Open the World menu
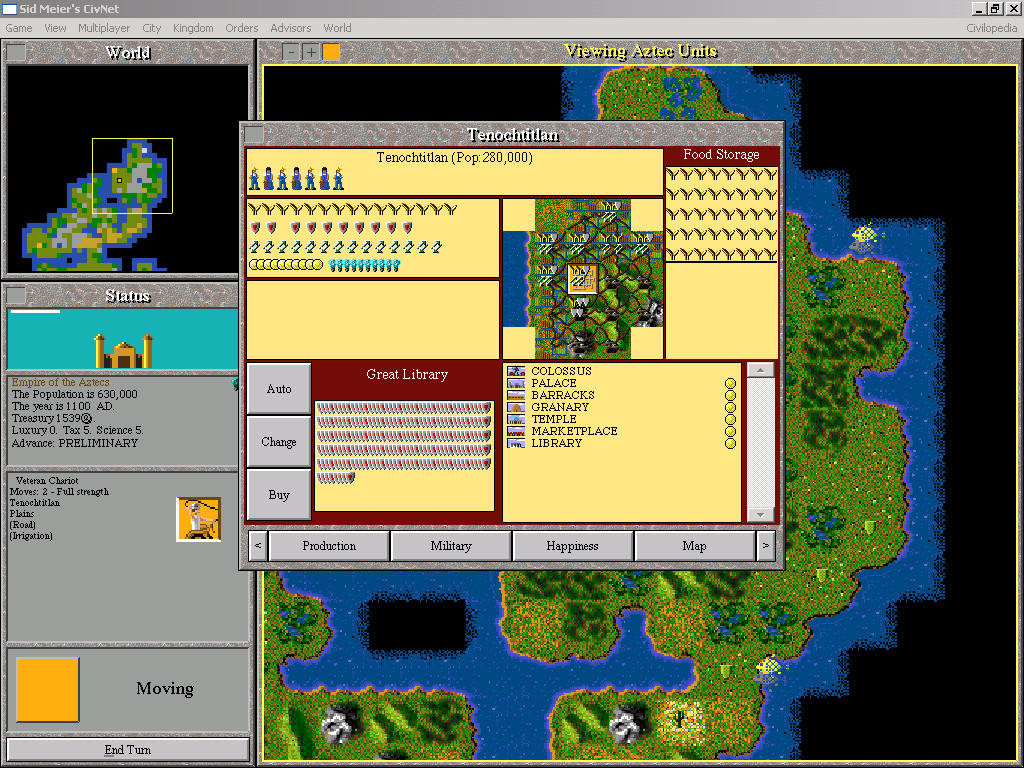This screenshot has width=1024, height=768. [337, 28]
